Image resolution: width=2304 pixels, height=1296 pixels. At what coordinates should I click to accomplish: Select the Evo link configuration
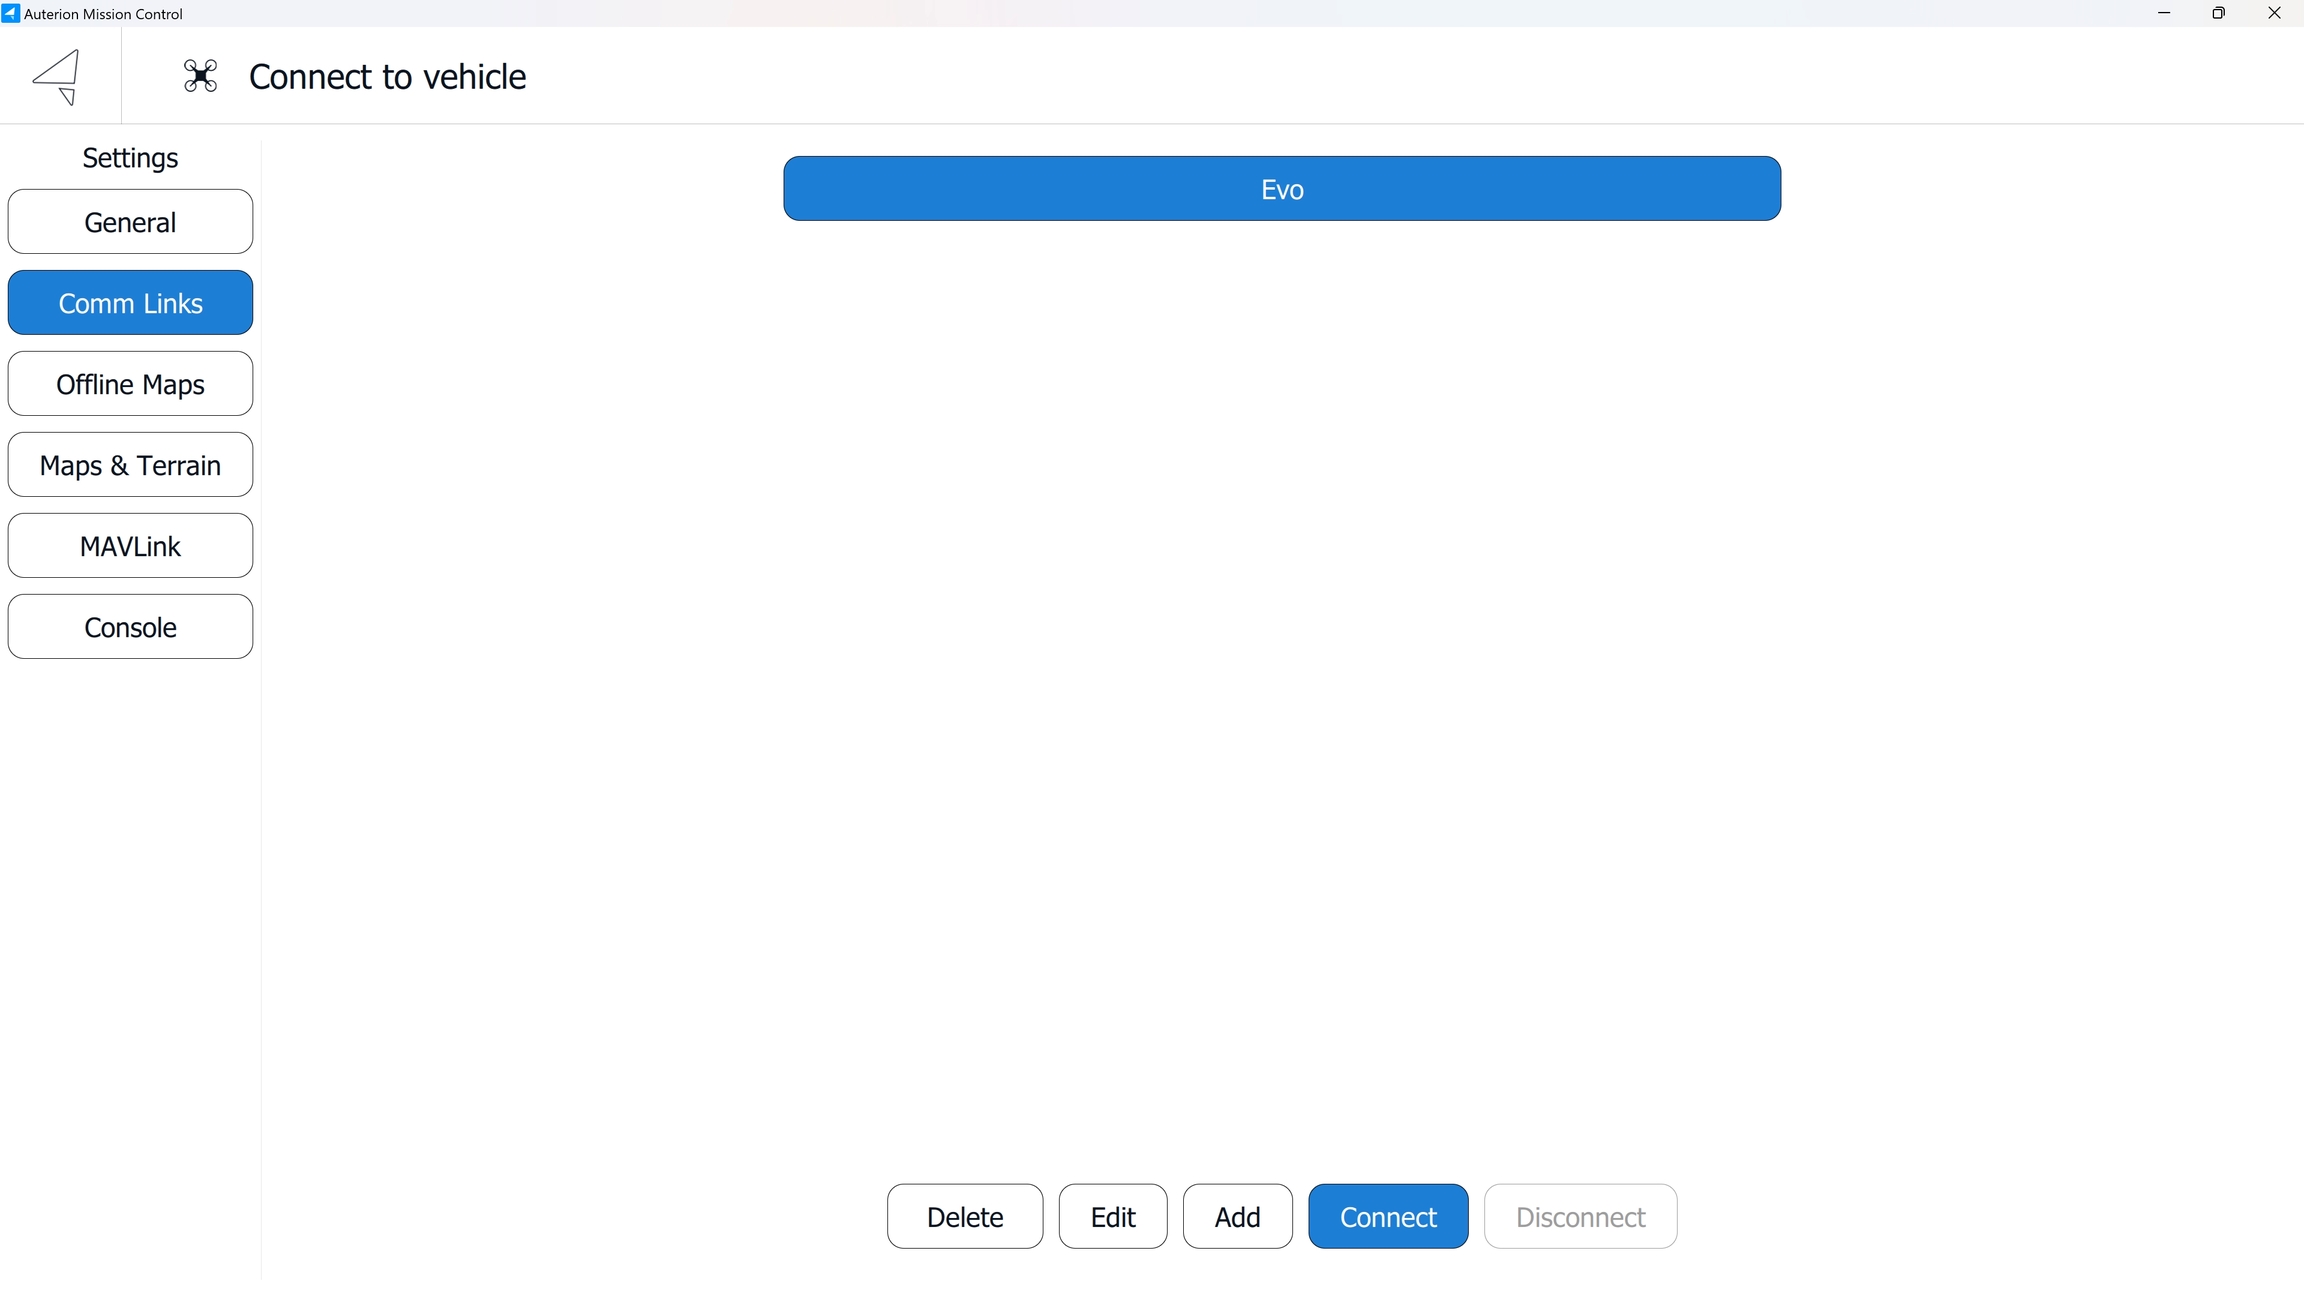tap(1281, 189)
